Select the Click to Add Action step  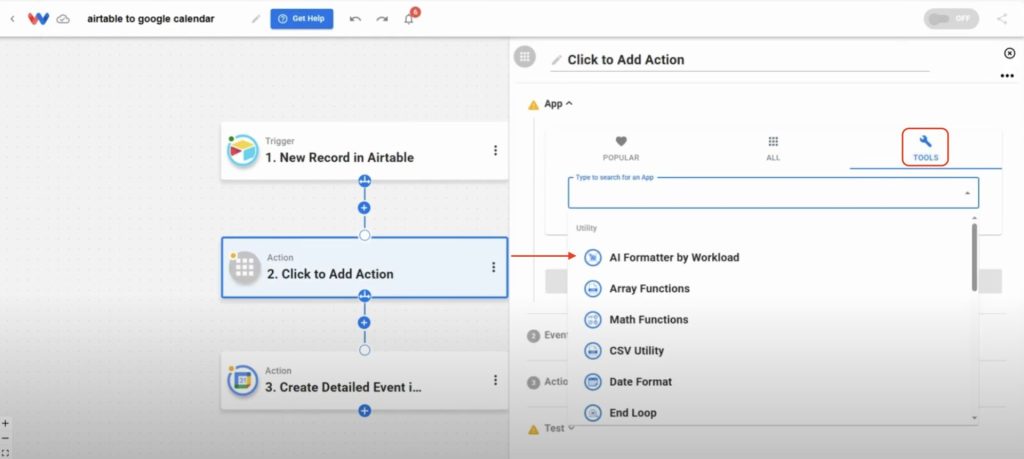364,267
